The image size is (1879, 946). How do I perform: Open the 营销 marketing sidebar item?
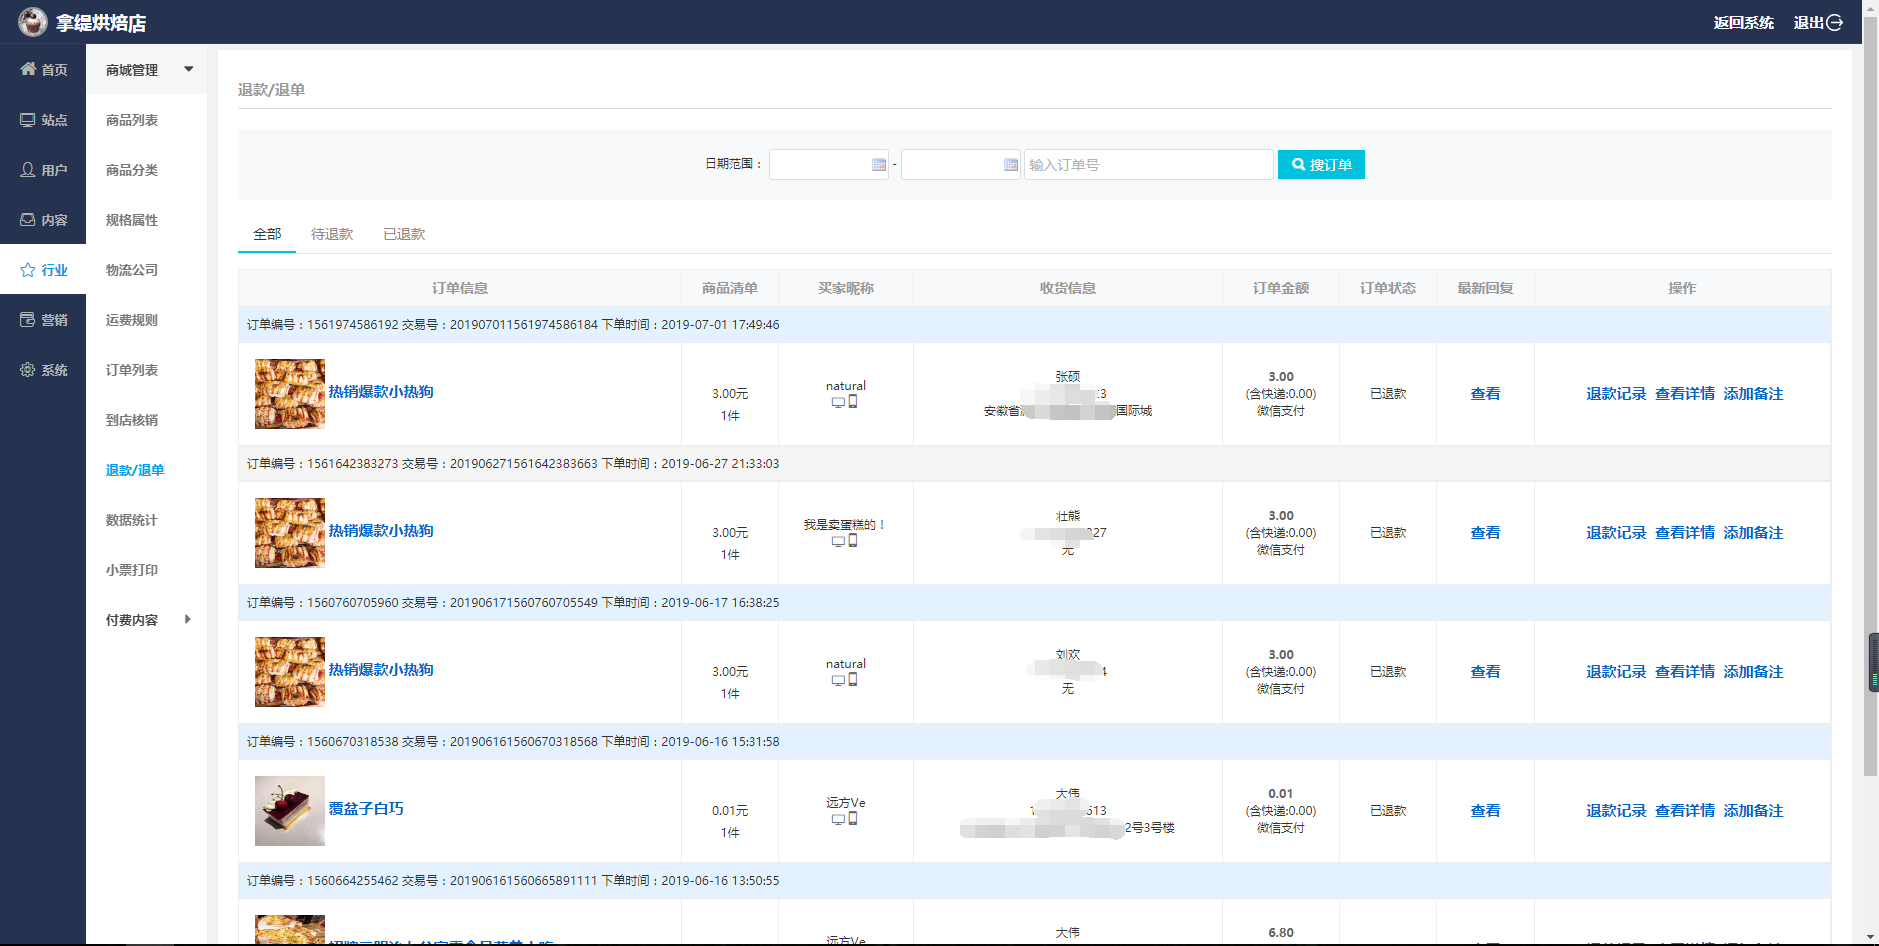pos(43,319)
